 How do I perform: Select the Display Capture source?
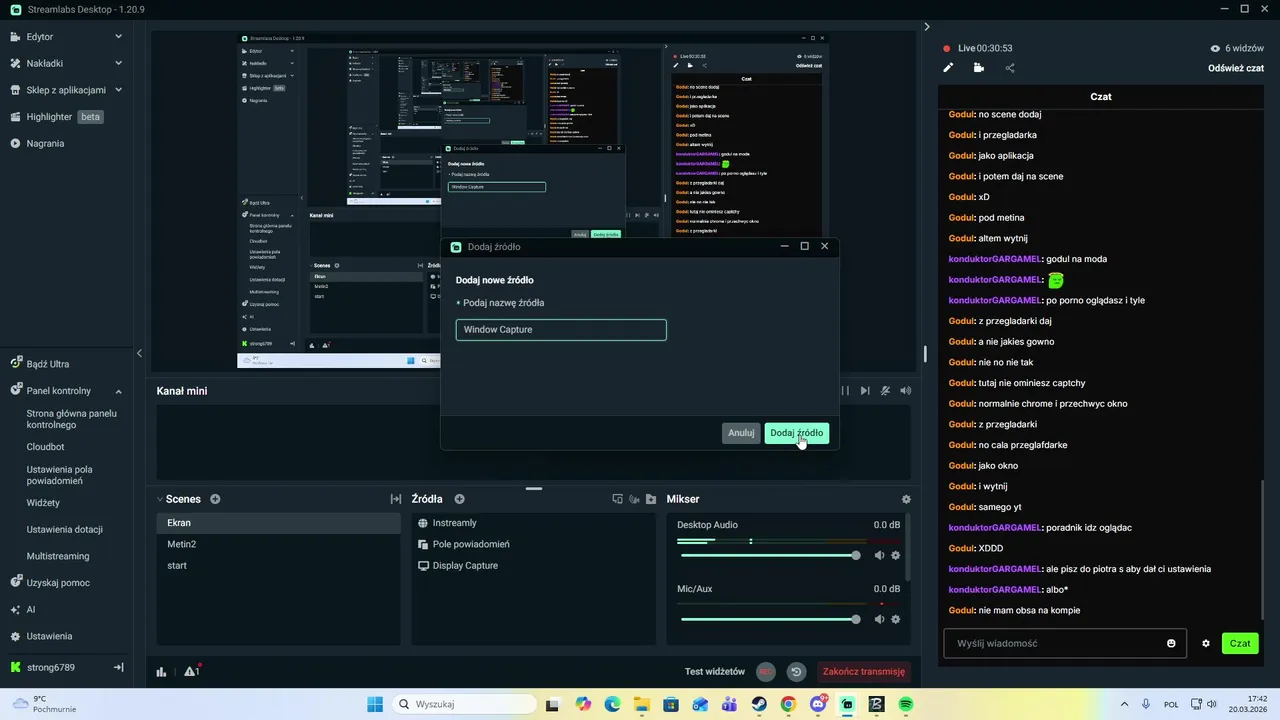[534, 565]
